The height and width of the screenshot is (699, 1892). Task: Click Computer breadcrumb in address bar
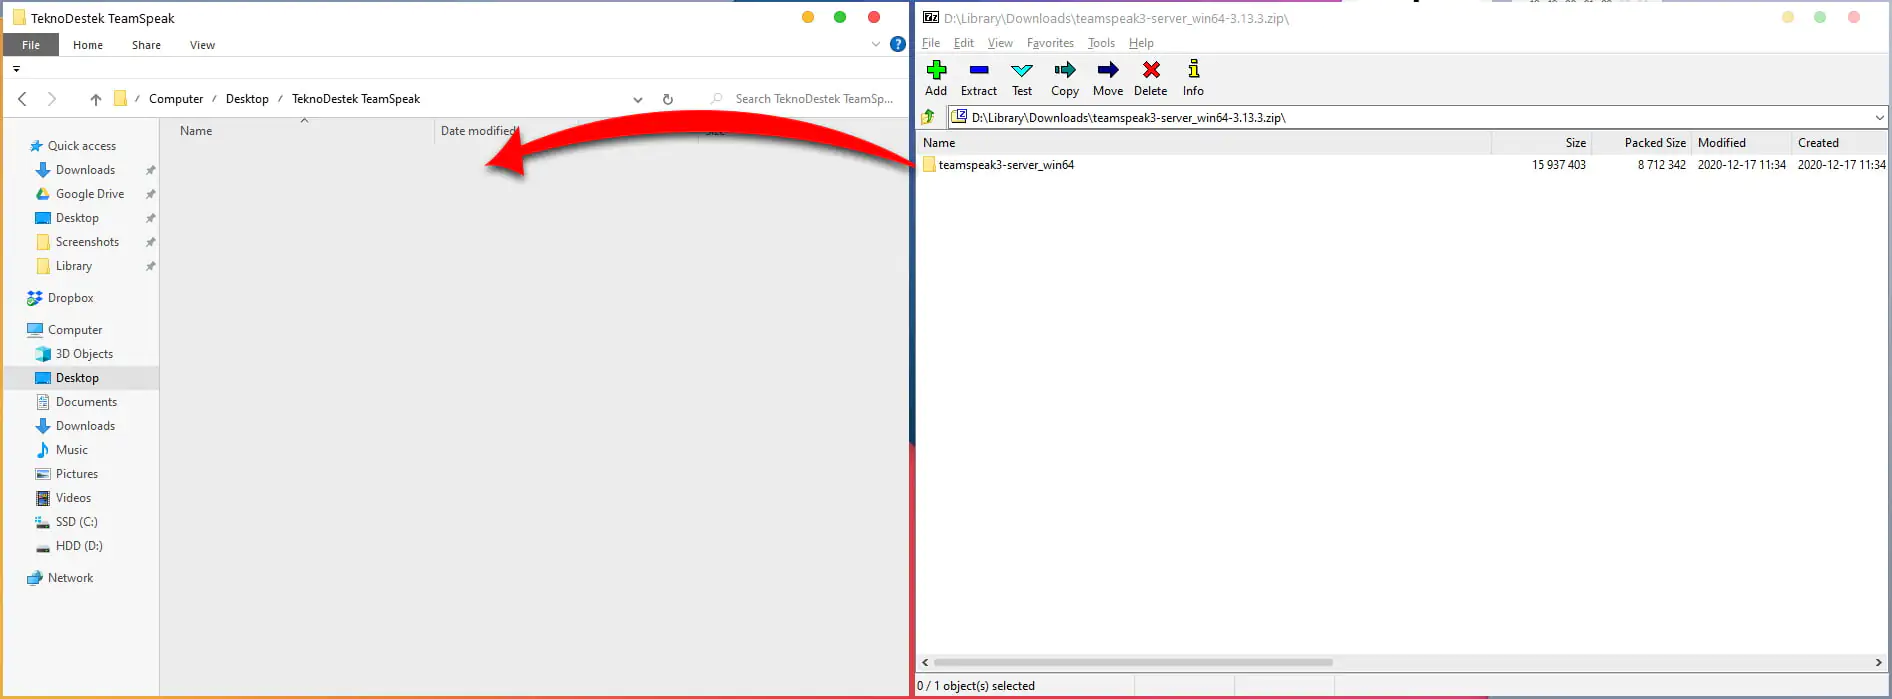pos(176,99)
